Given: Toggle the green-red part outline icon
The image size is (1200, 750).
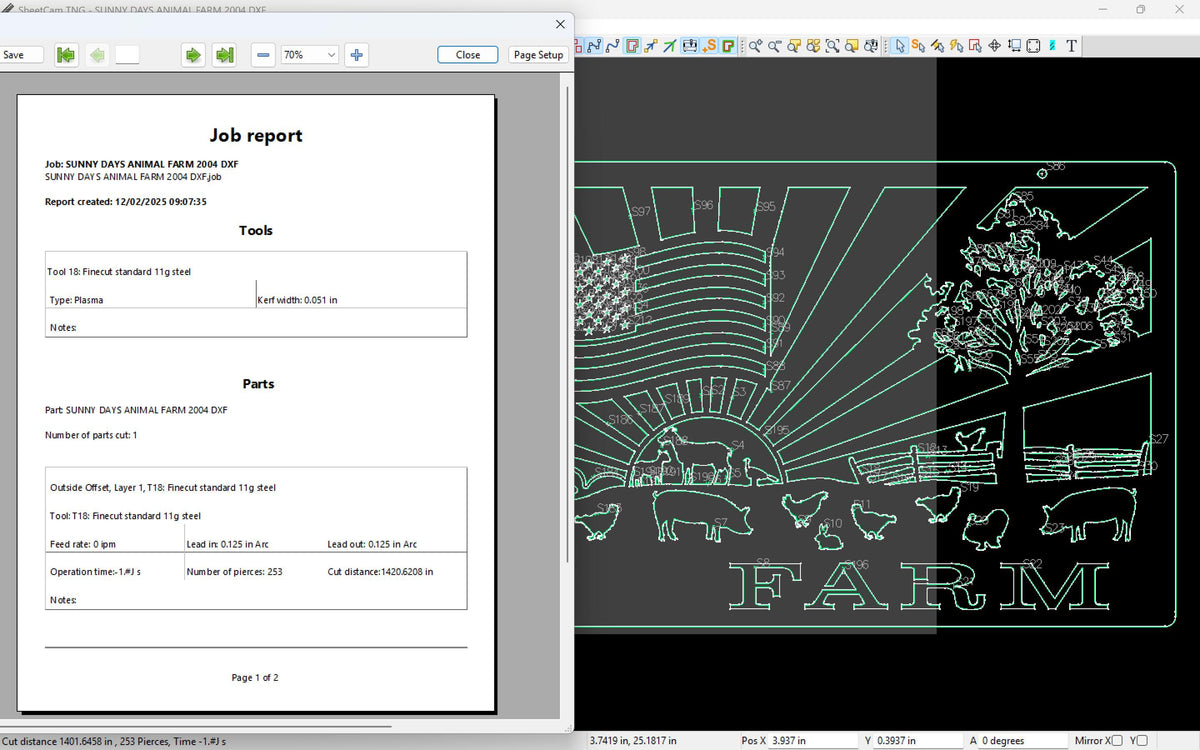Looking at the screenshot, I should pos(728,46).
